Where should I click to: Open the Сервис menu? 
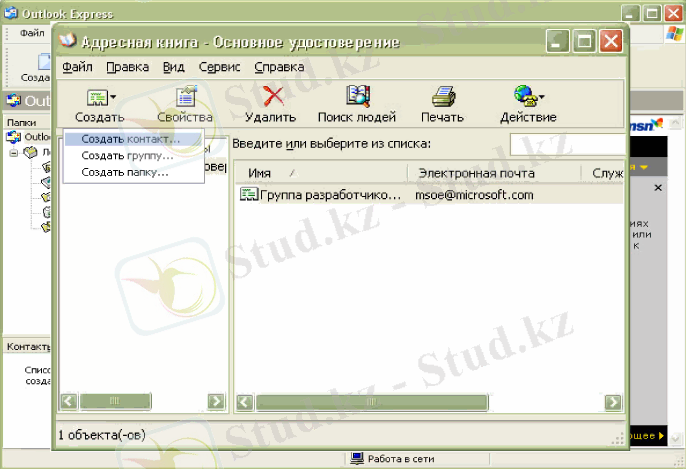[x=219, y=67]
